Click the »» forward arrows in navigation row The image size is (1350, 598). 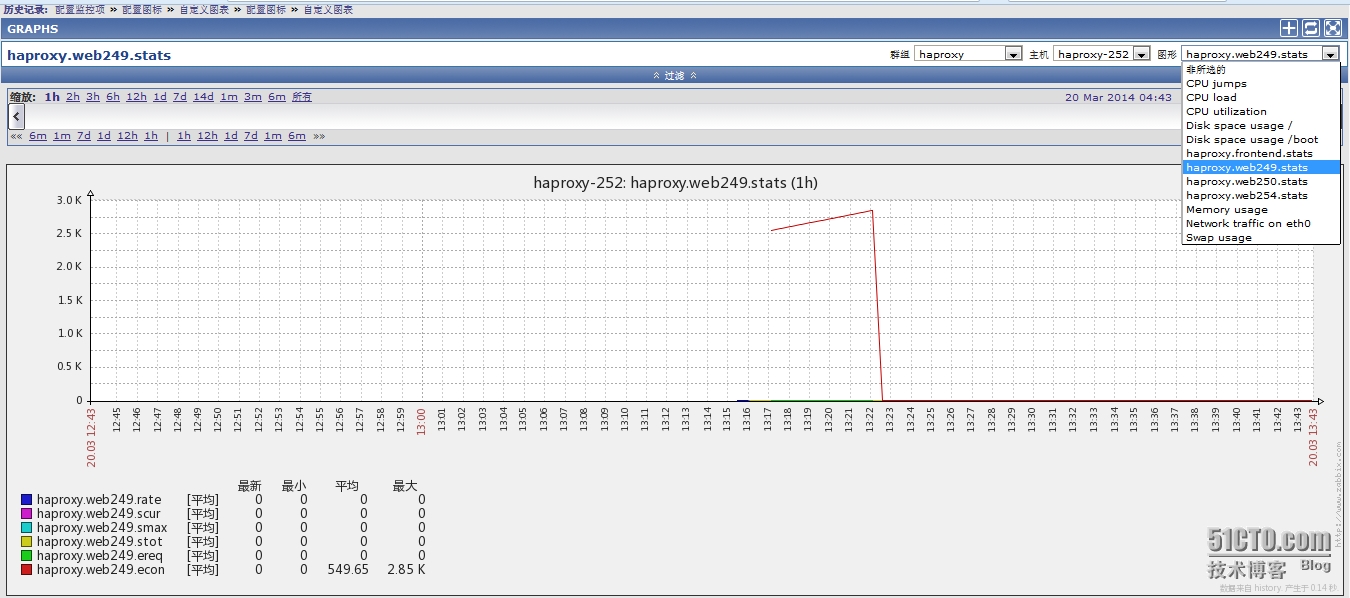[x=319, y=136]
